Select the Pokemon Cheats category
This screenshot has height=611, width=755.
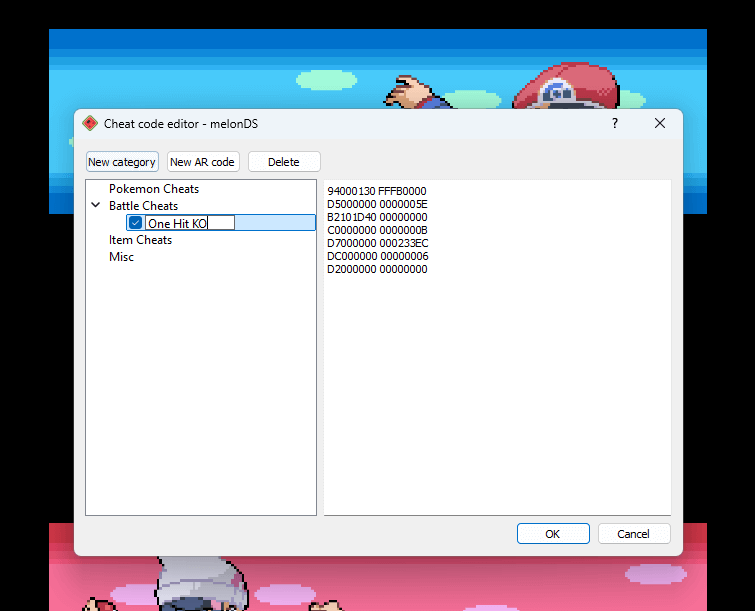154,189
